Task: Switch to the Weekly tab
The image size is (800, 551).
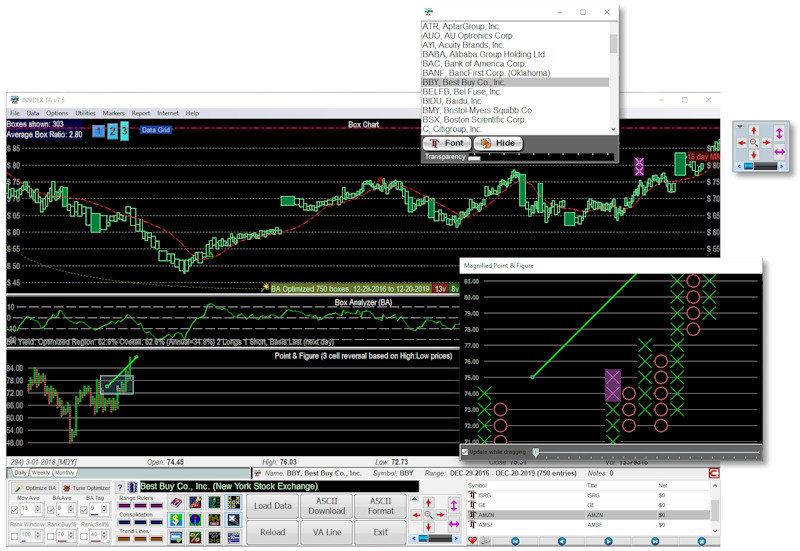Action: 41,473
